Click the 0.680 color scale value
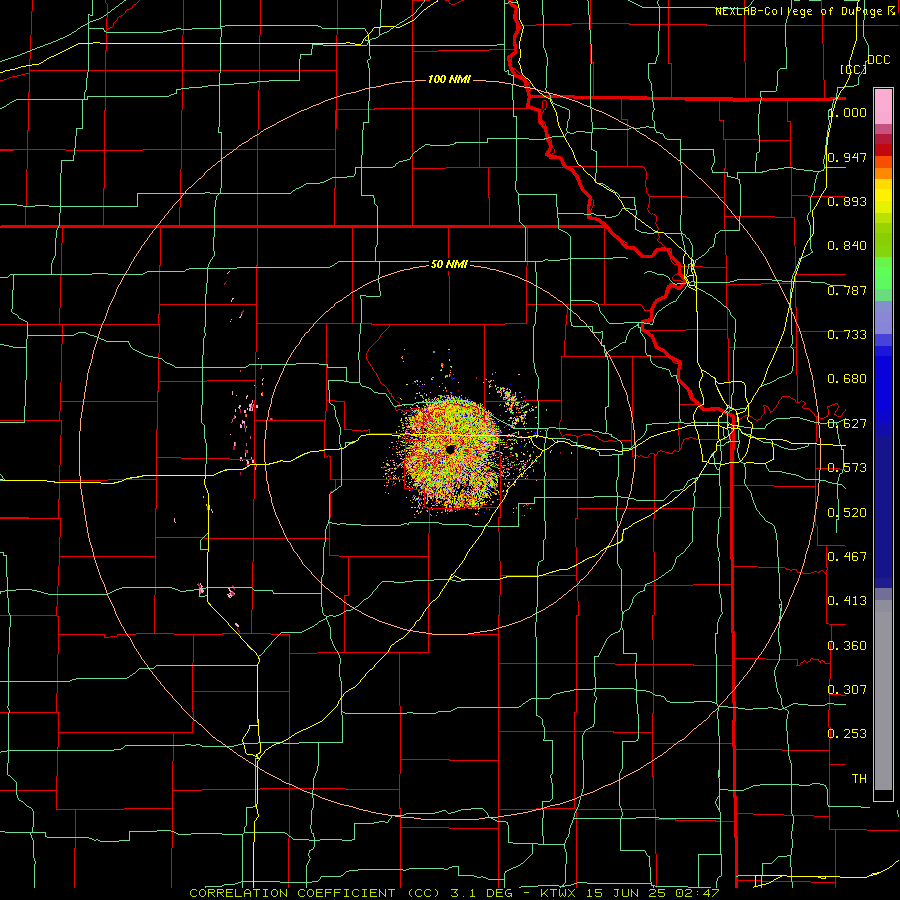The image size is (900, 900). [x=847, y=379]
